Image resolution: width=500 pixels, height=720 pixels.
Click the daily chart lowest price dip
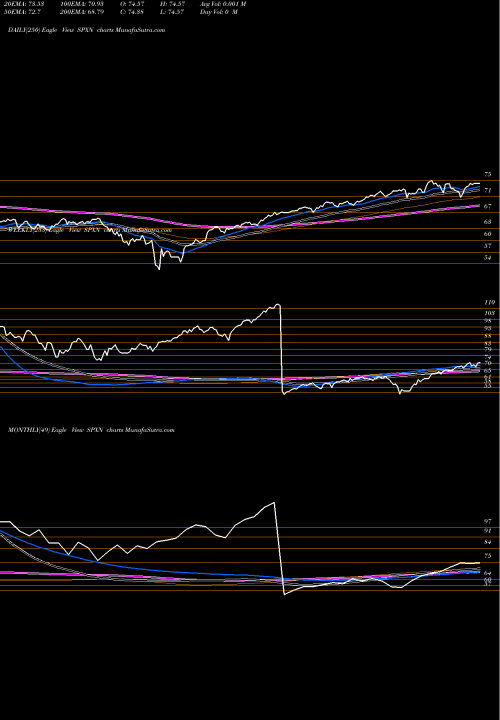159,268
